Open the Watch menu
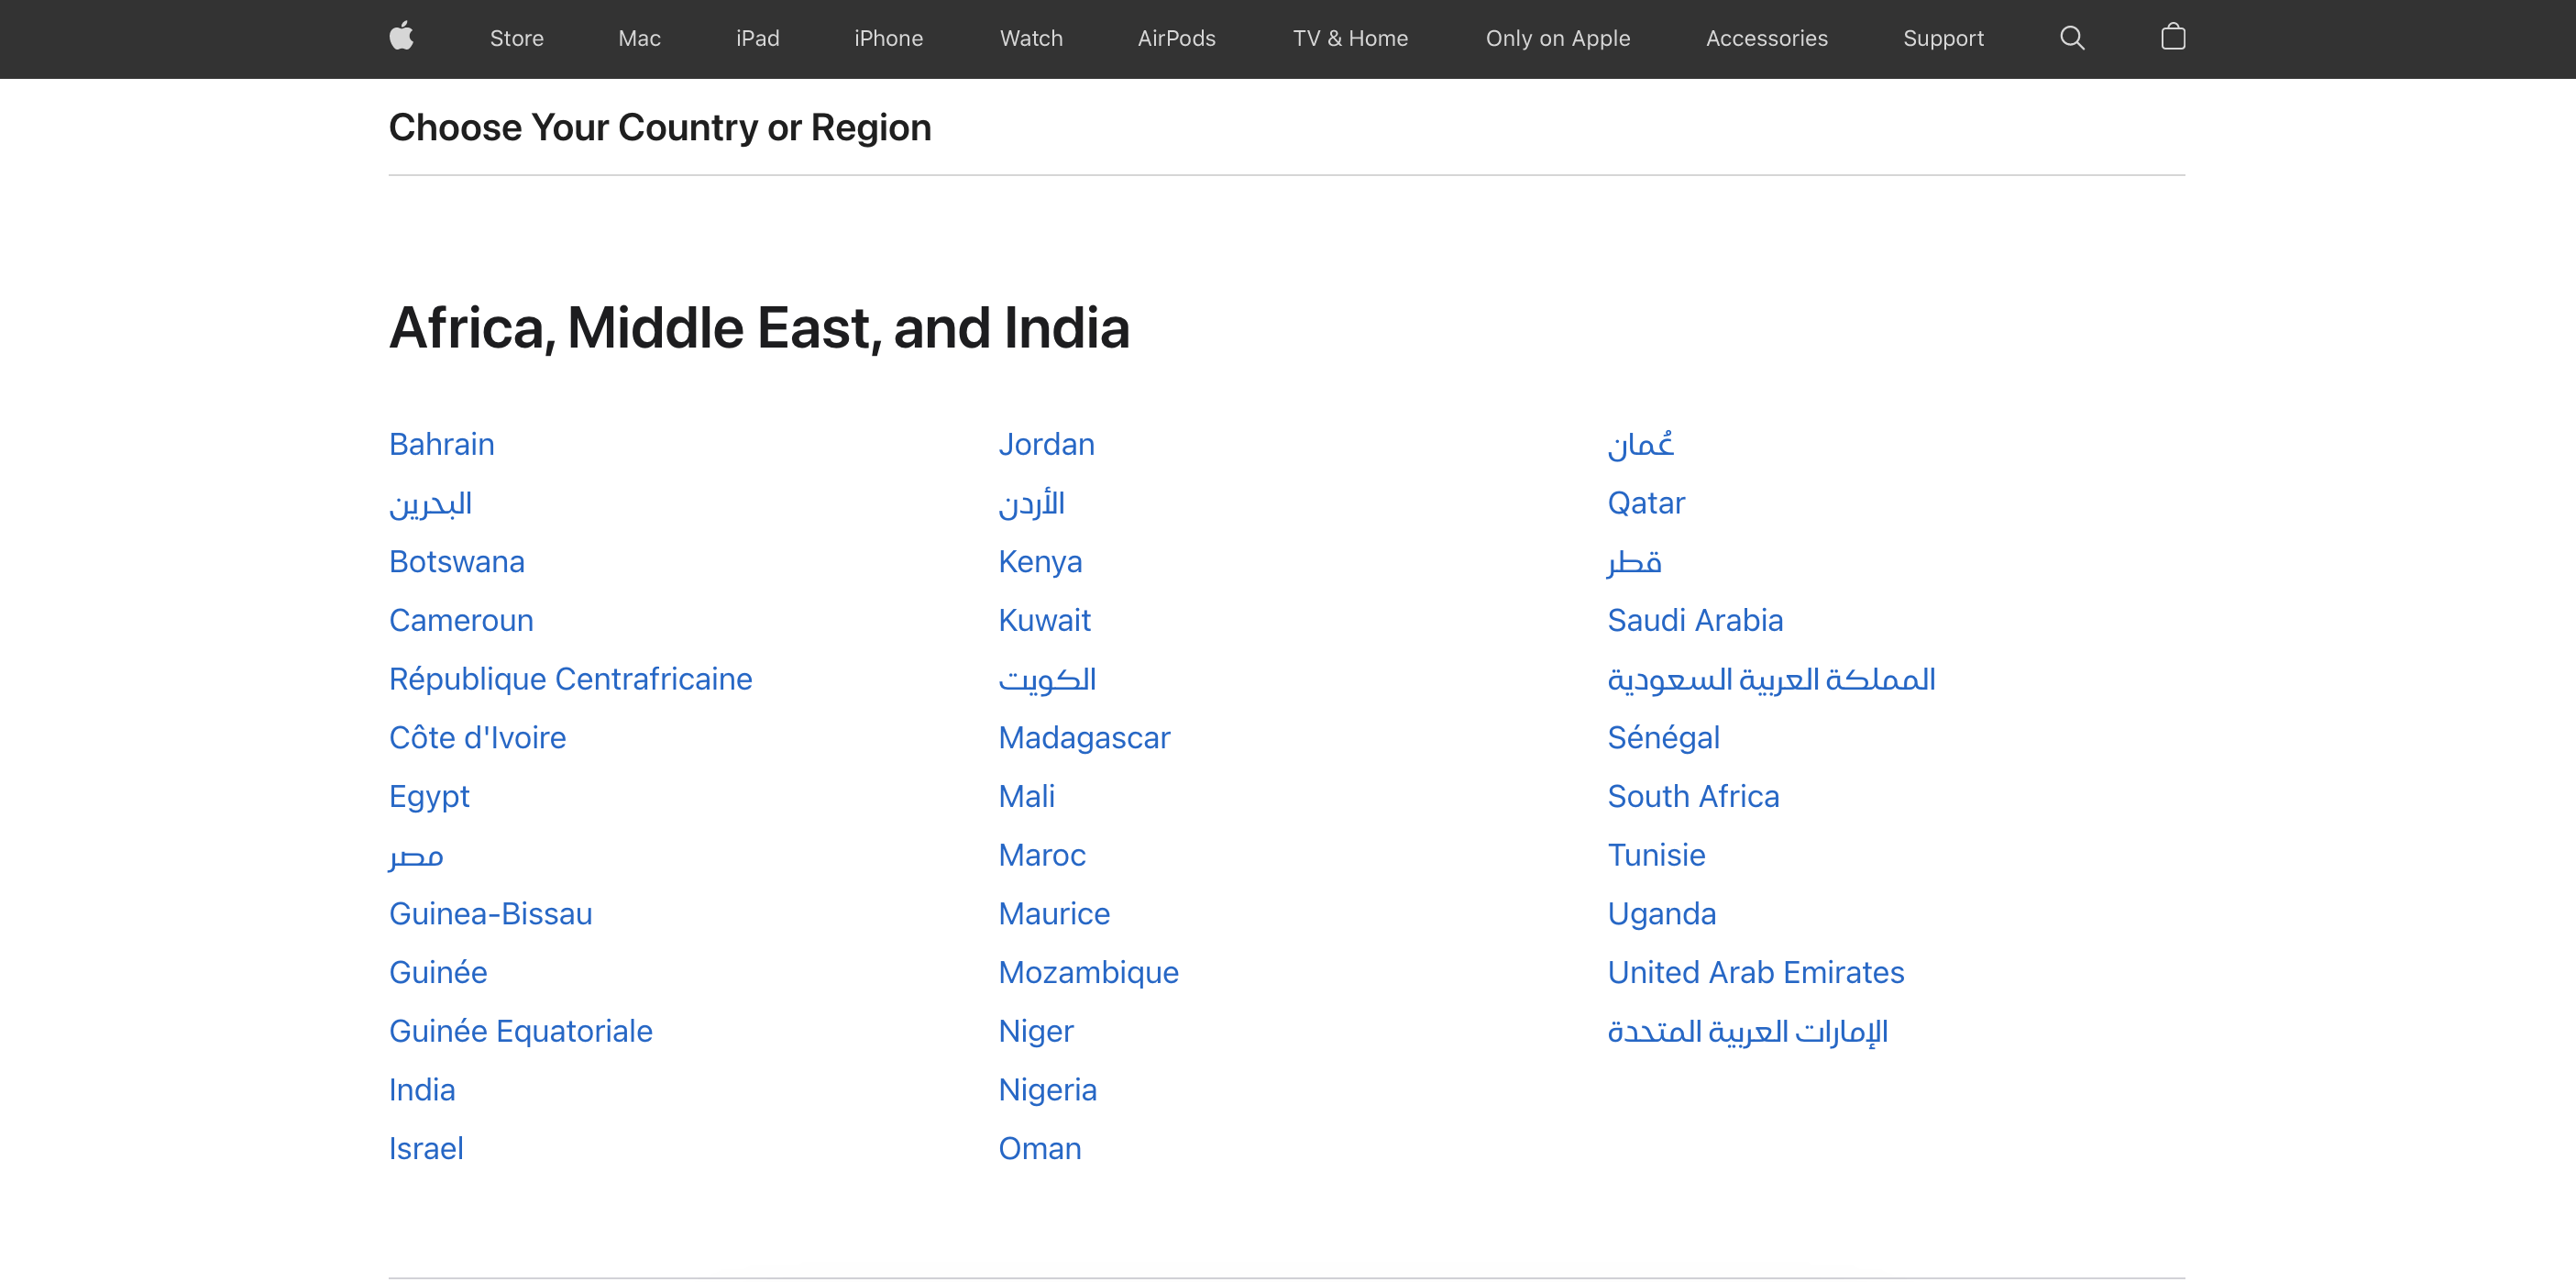Screen dimensions: 2576x1282 (1030, 38)
